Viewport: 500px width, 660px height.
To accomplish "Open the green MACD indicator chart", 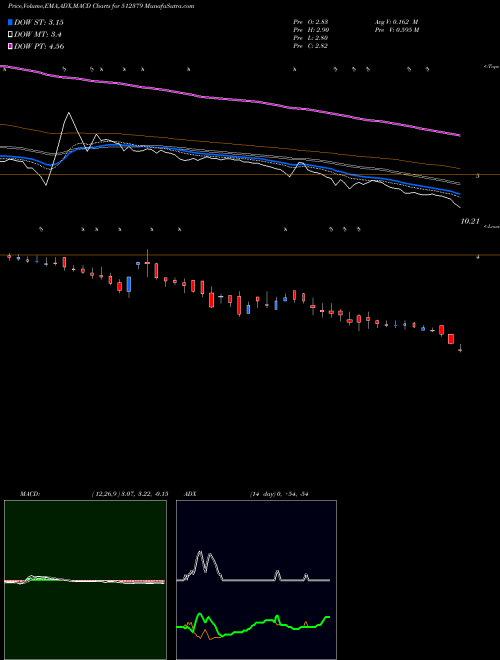I will click(85, 580).
